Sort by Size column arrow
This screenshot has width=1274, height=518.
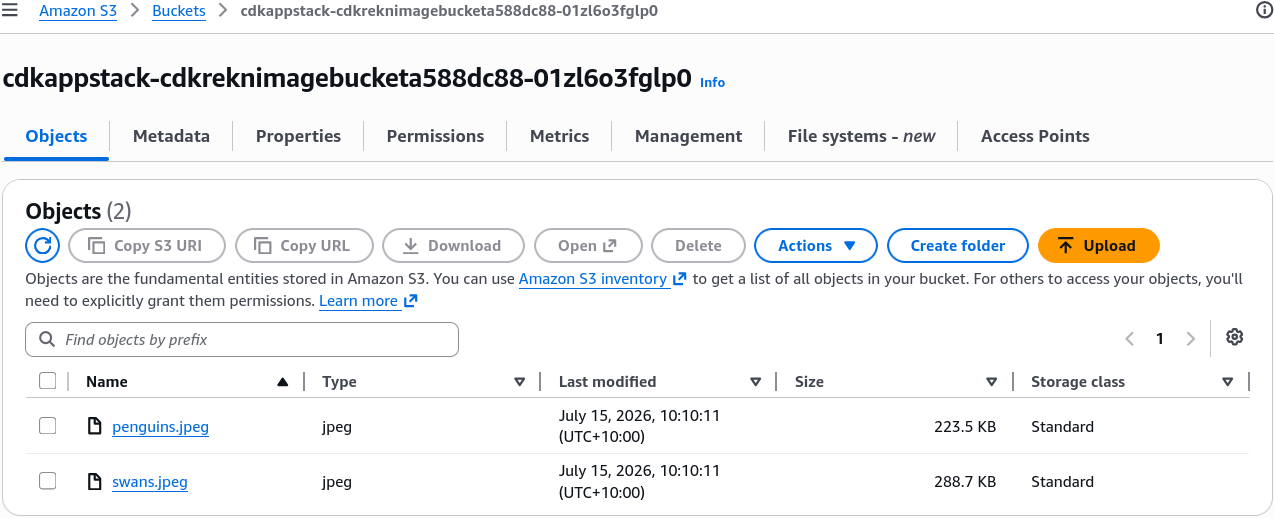click(991, 382)
